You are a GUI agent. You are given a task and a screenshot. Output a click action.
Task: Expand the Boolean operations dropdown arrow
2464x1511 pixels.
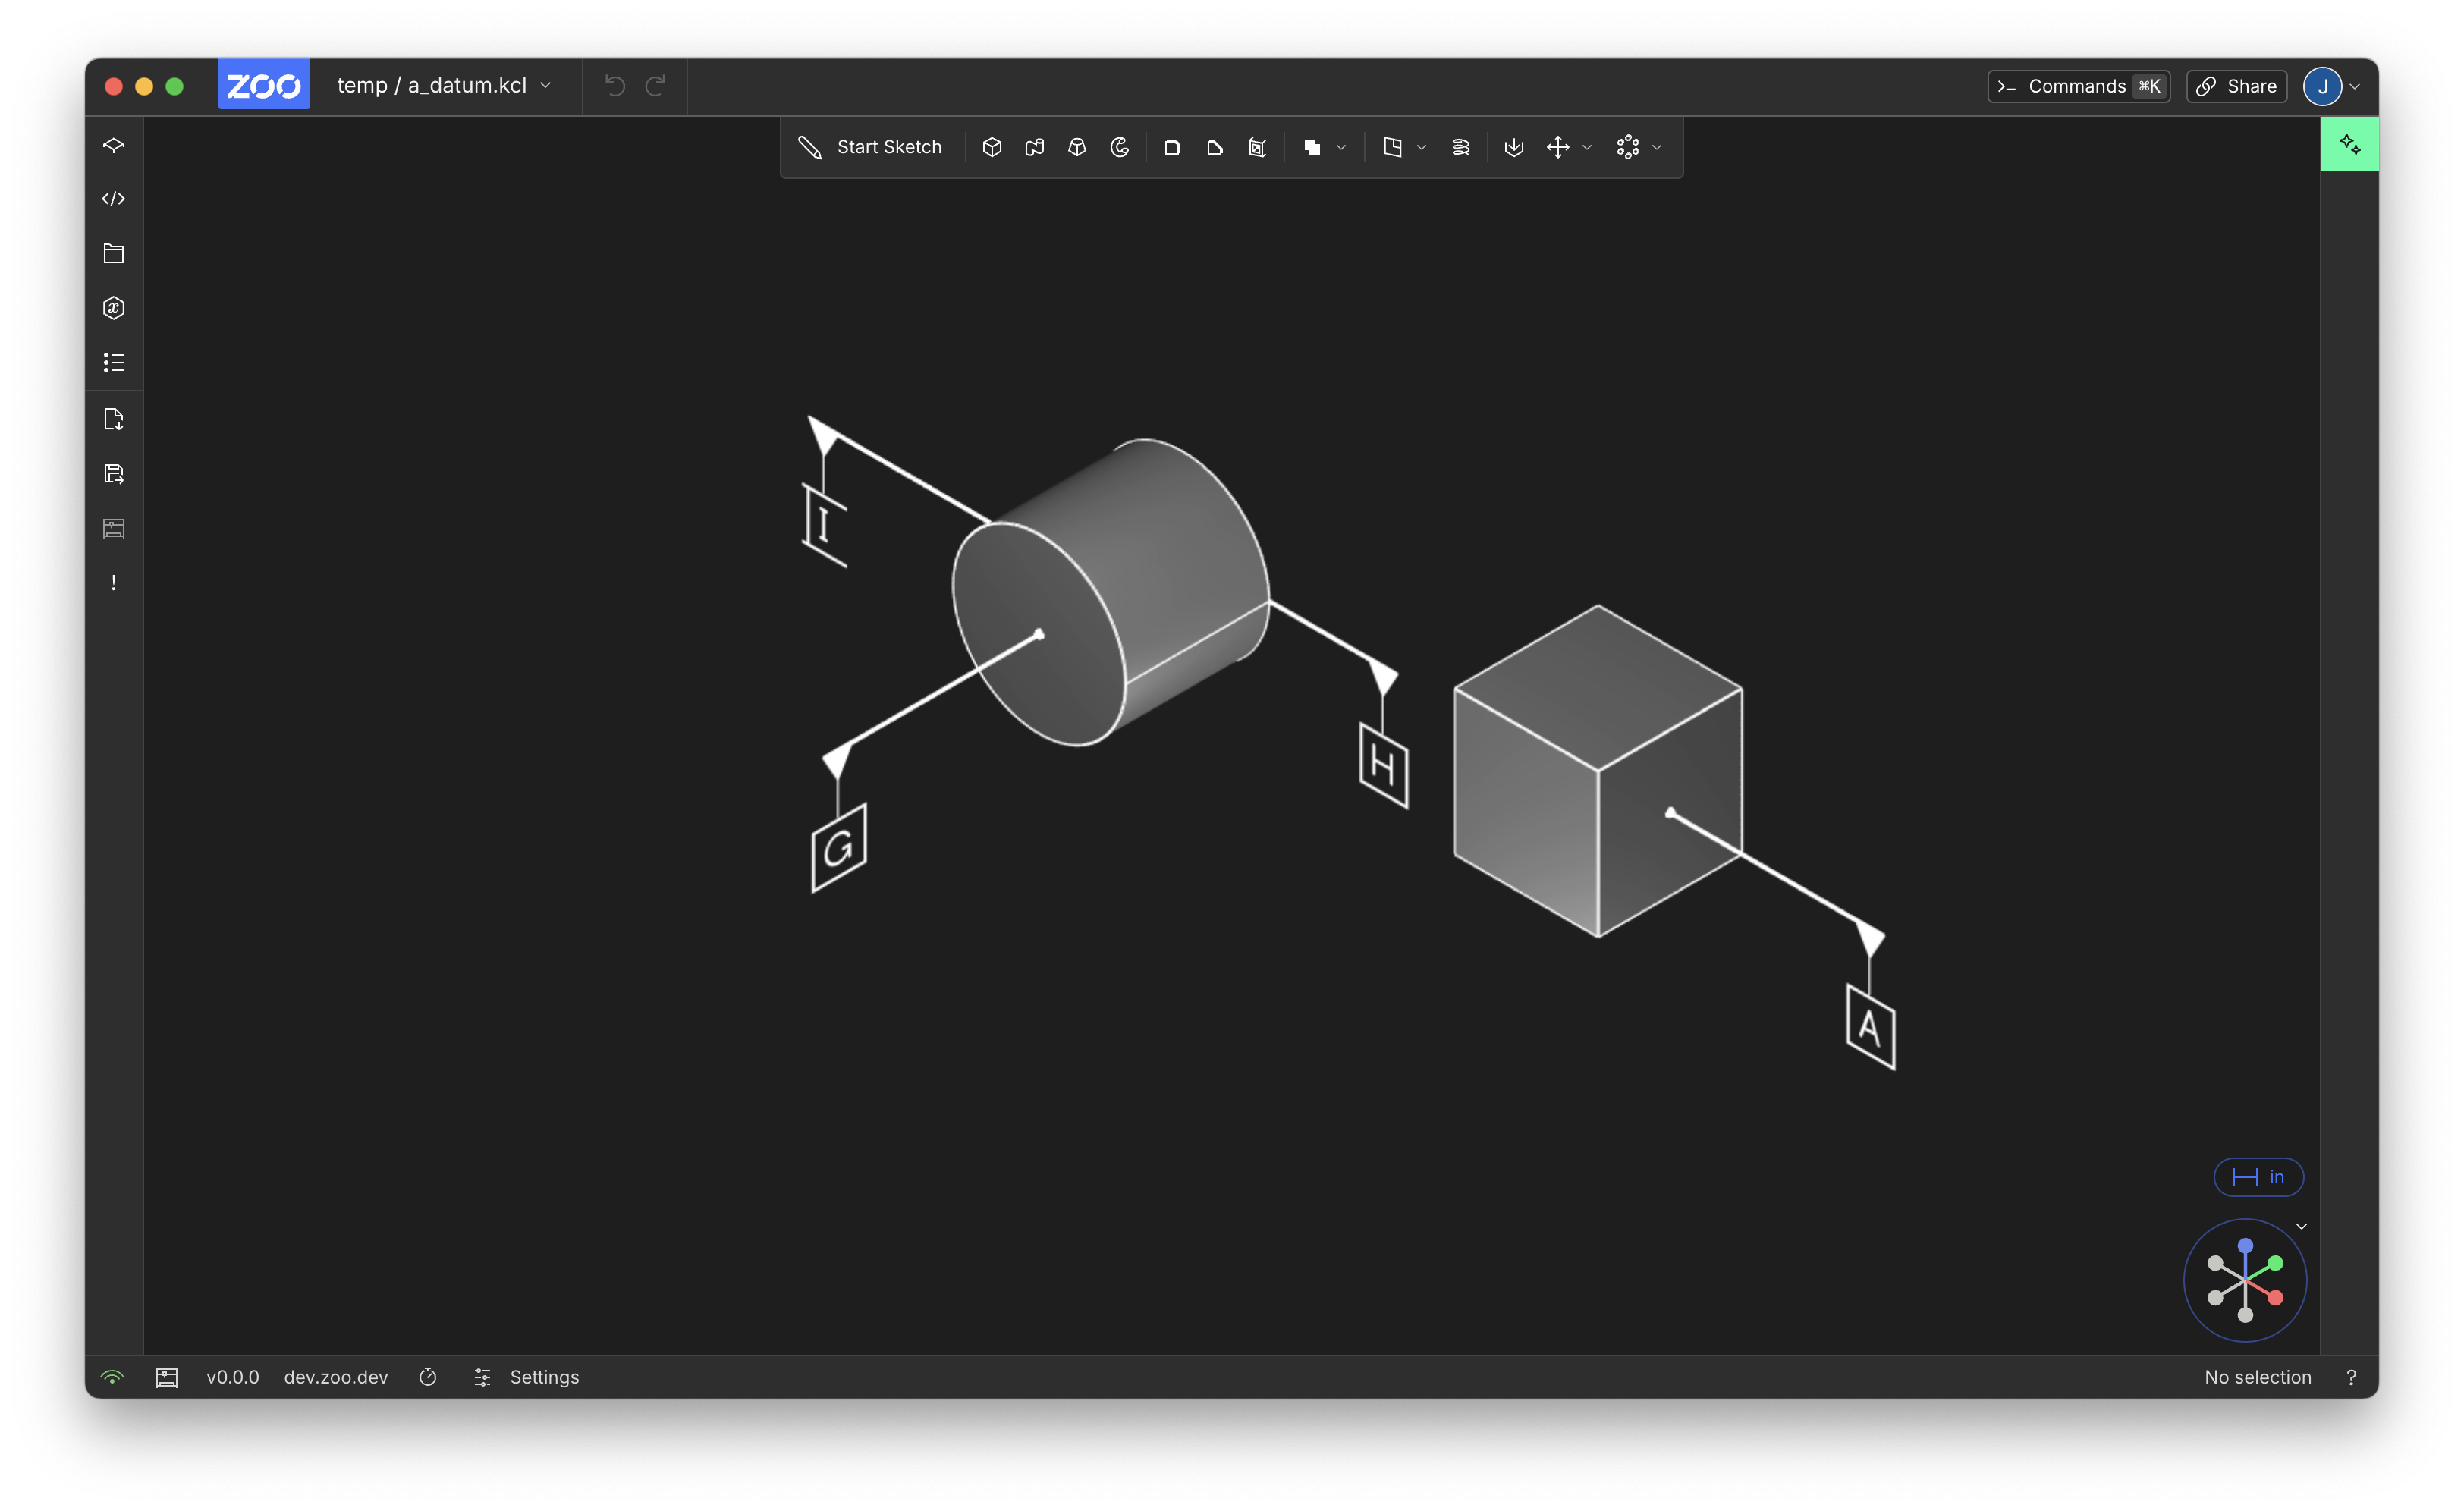coord(1341,147)
